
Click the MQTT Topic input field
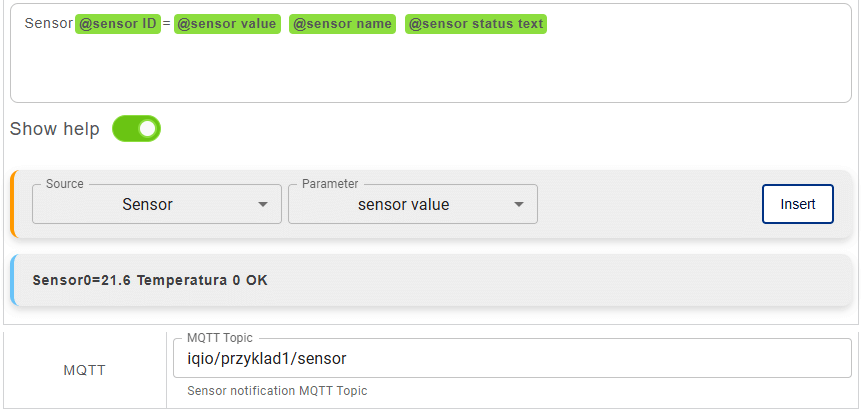coord(510,358)
